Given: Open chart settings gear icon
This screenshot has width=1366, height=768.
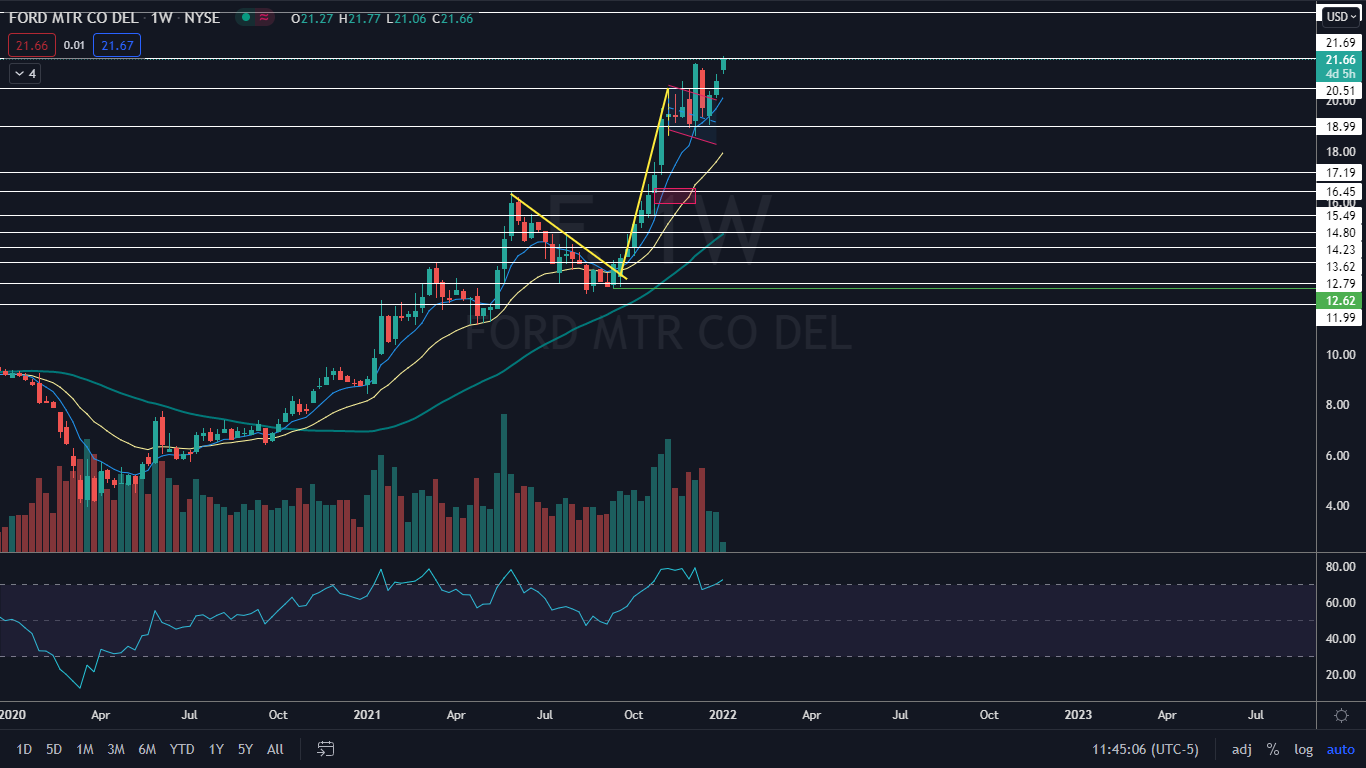Looking at the screenshot, I should pos(1342,715).
